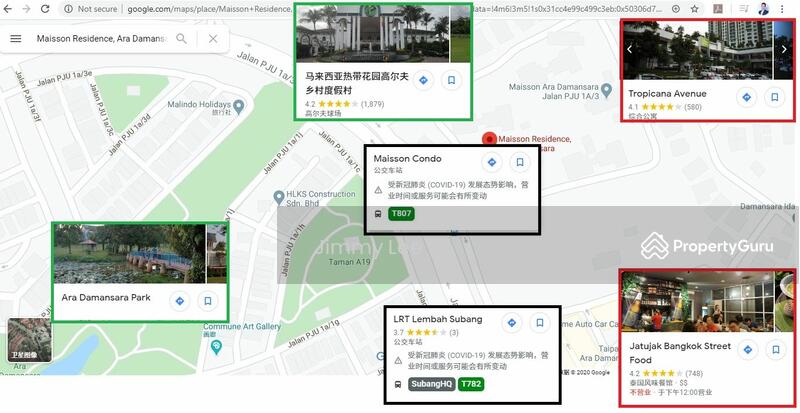Click the Jatujak Bangkok Street Food title
The image size is (800, 413).
click(x=680, y=353)
